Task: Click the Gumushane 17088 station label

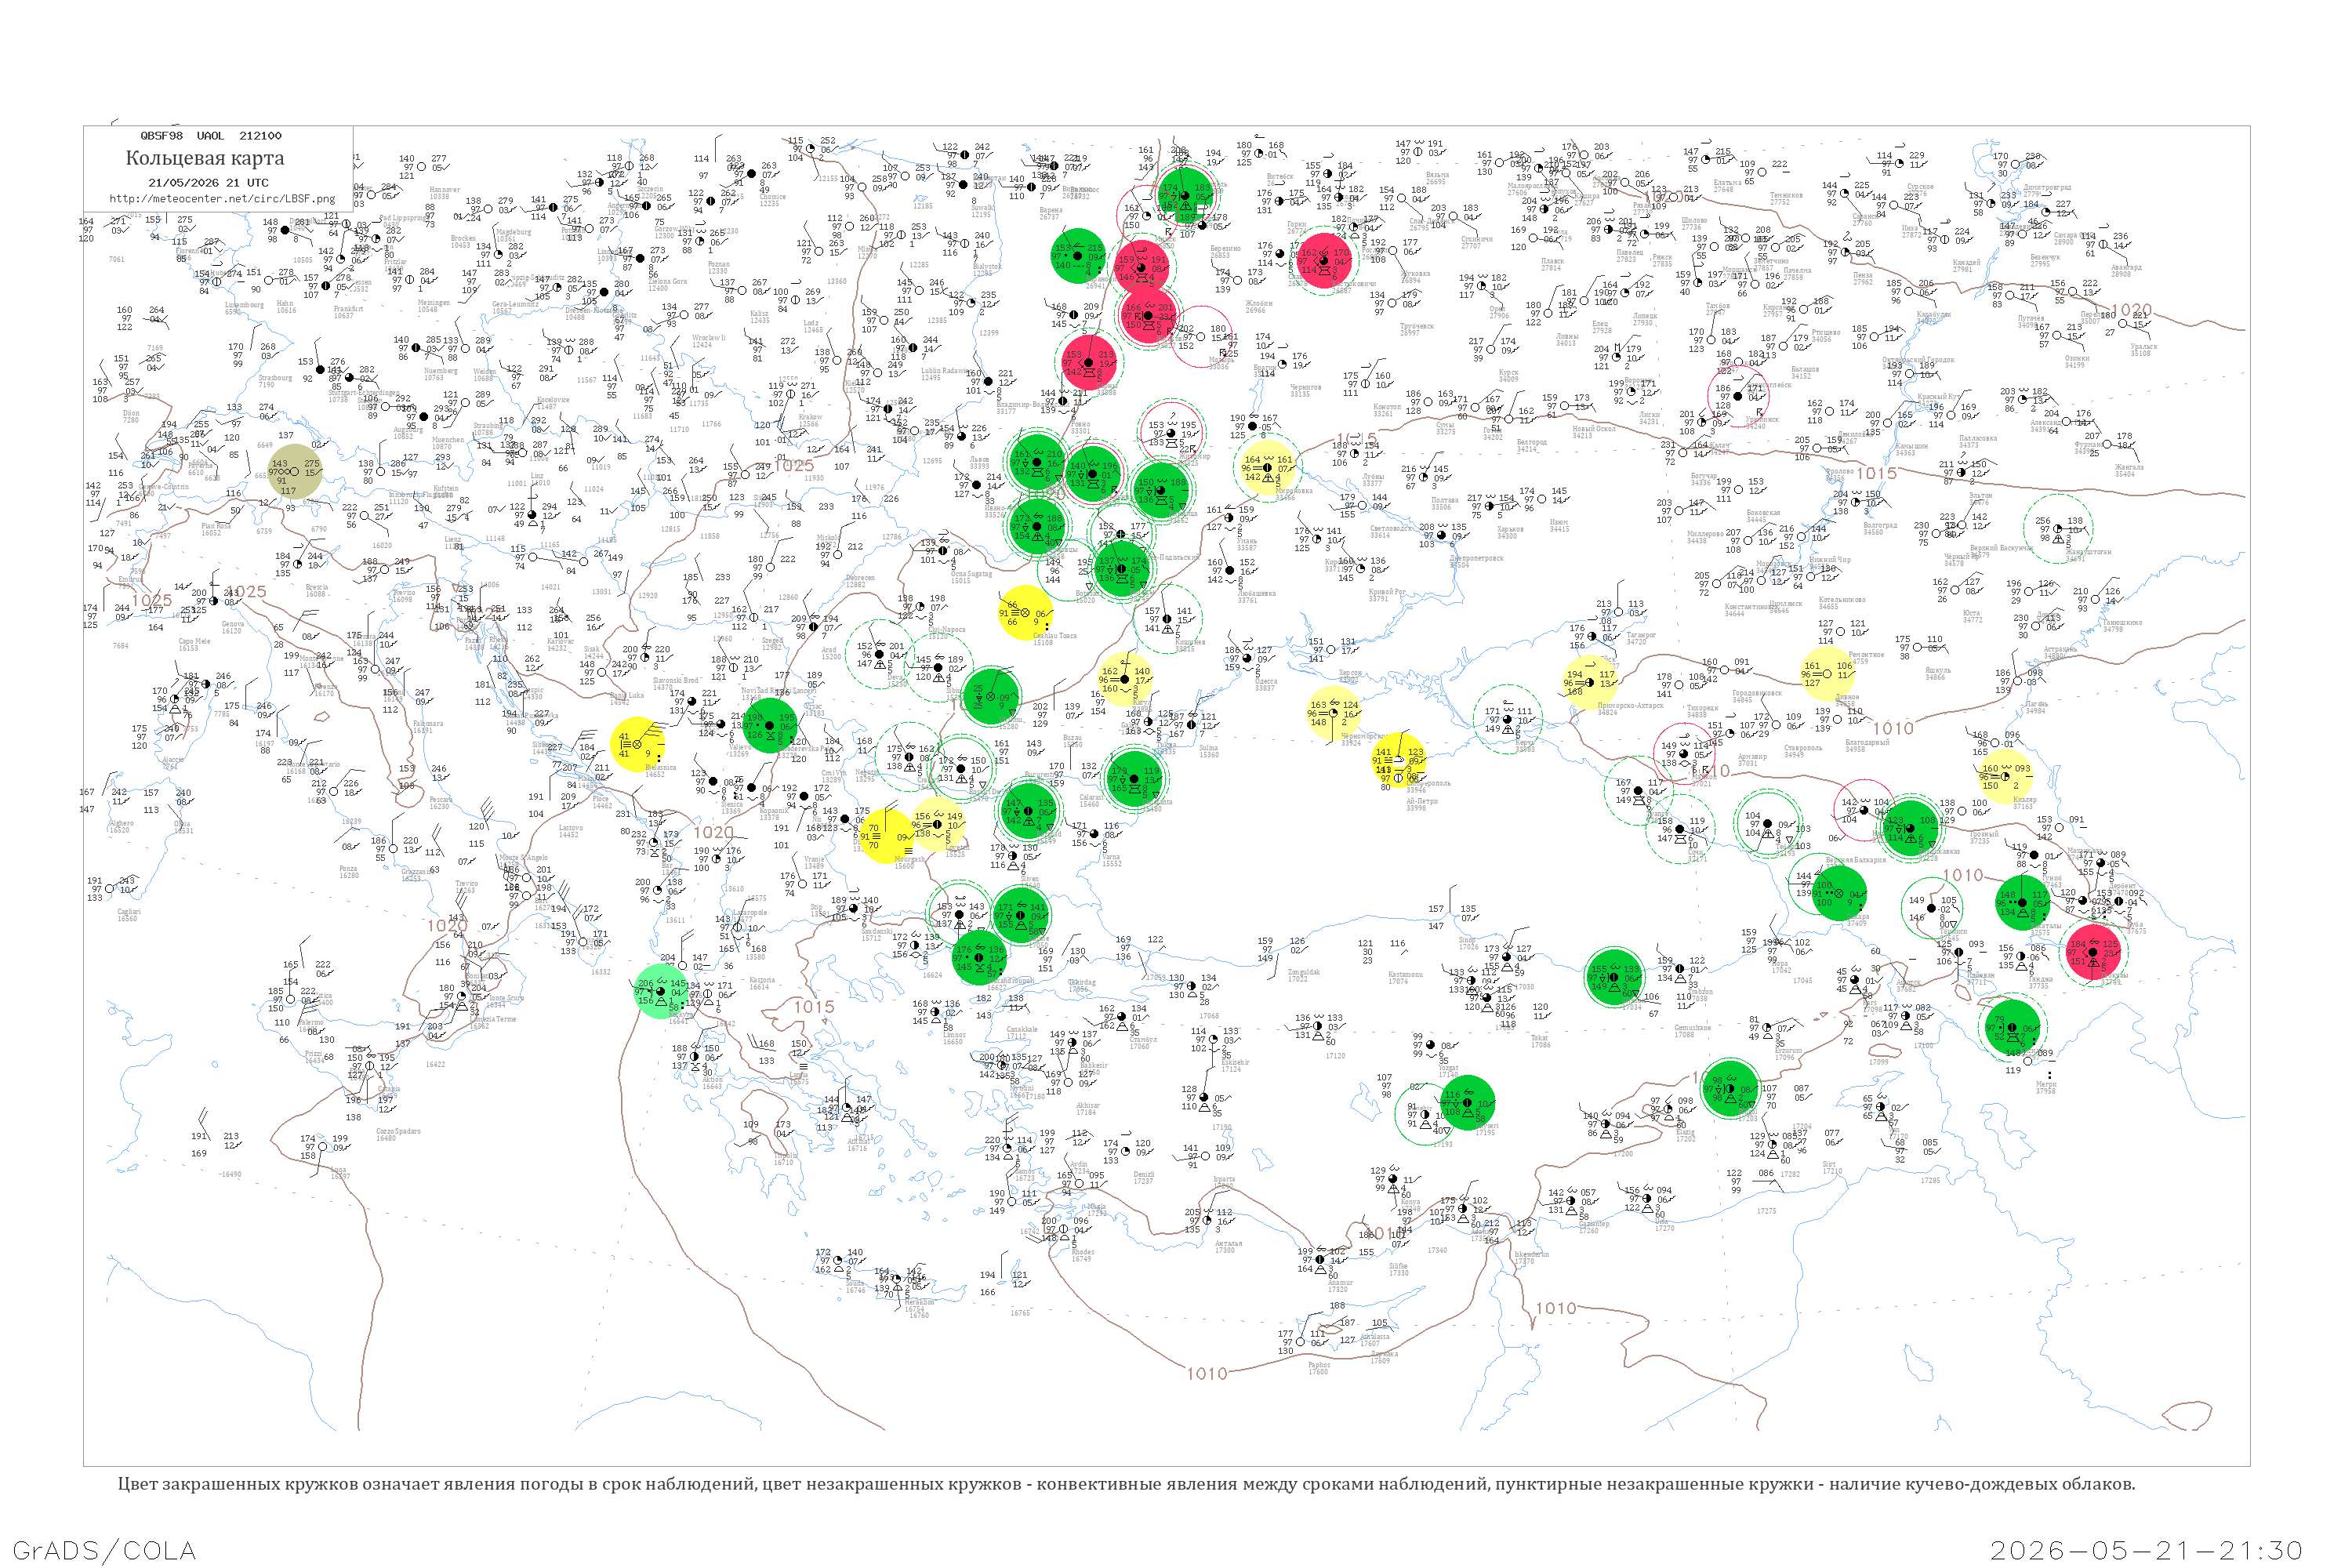Action: 1692,1031
